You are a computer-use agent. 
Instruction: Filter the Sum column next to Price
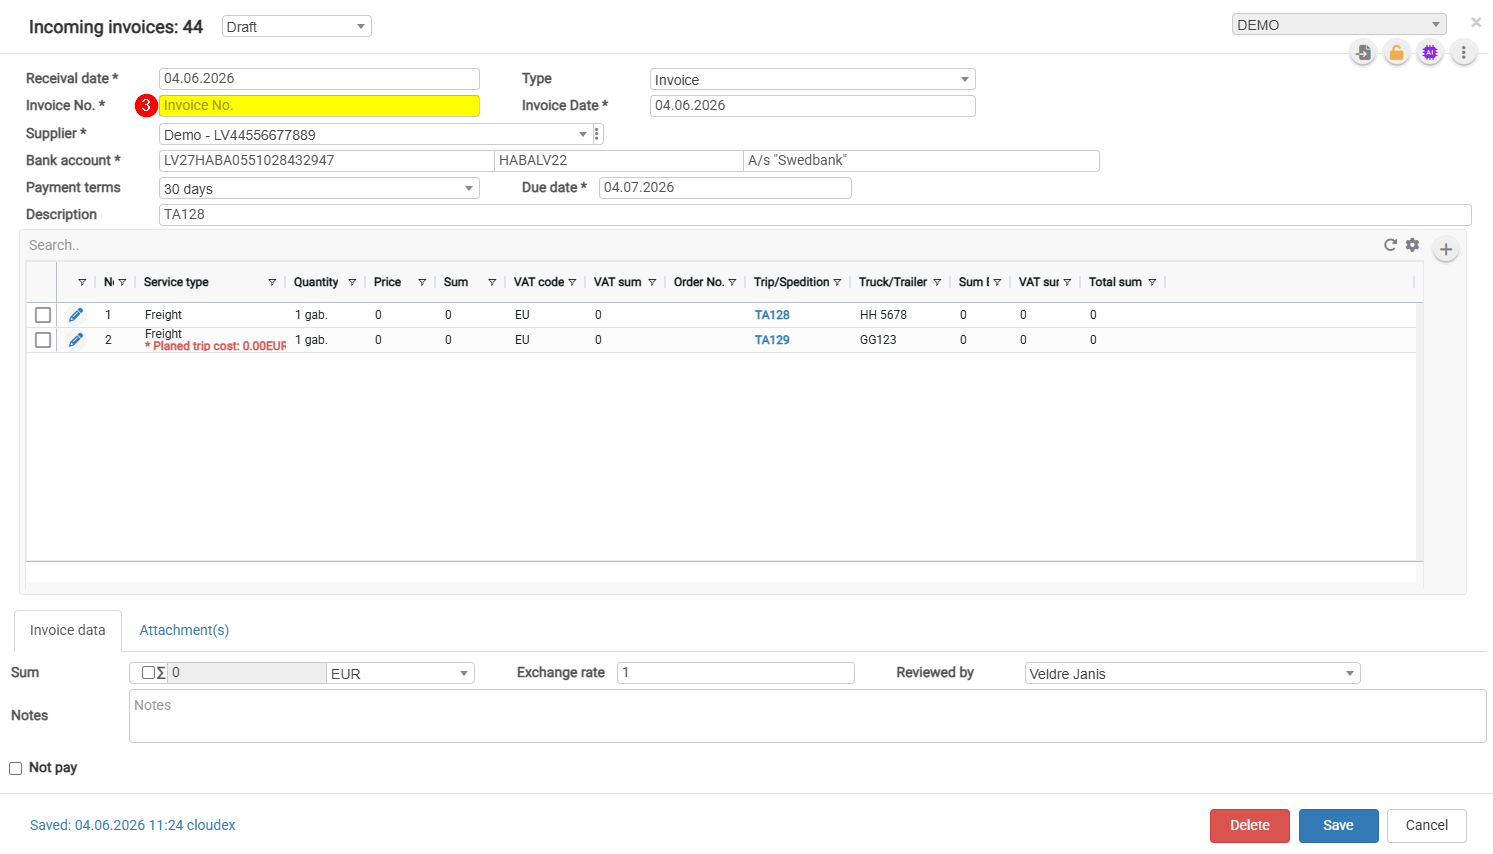tap(492, 282)
